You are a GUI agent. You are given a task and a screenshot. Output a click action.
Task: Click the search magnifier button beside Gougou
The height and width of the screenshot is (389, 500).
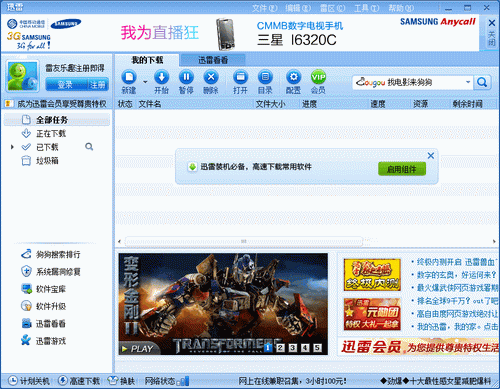482,82
